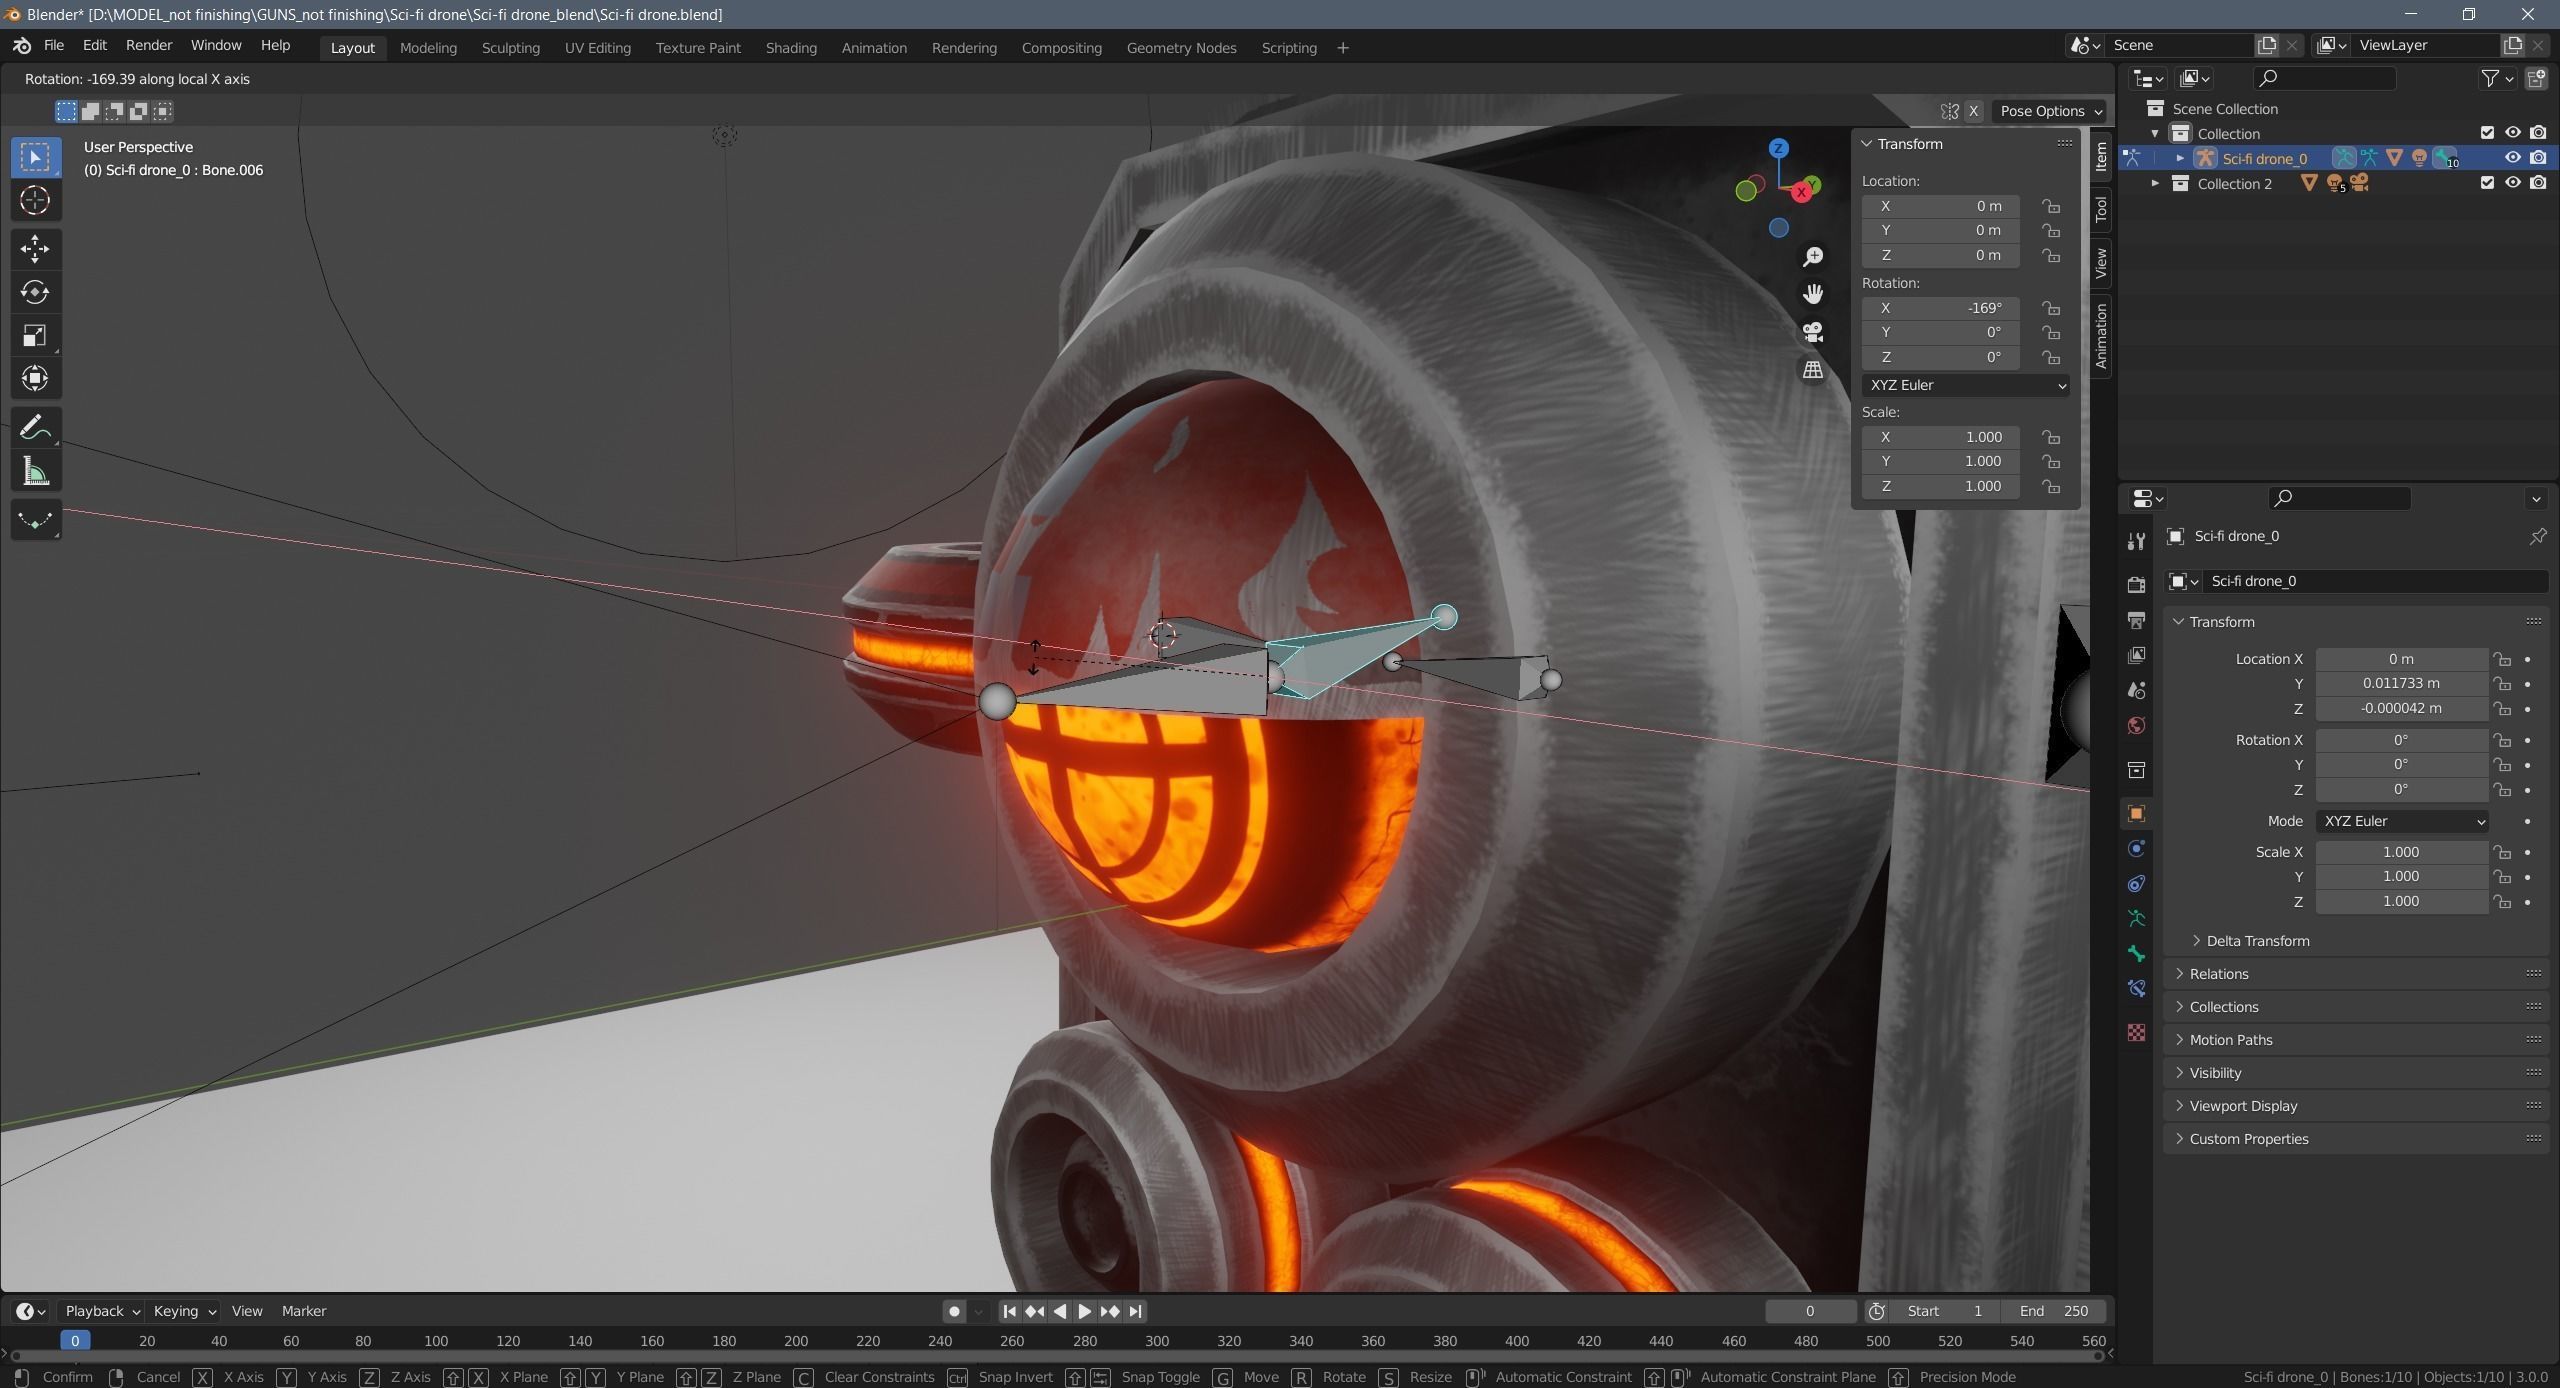Open the World properties tab
Image resolution: width=2560 pixels, height=1388 pixels.
tap(2137, 725)
